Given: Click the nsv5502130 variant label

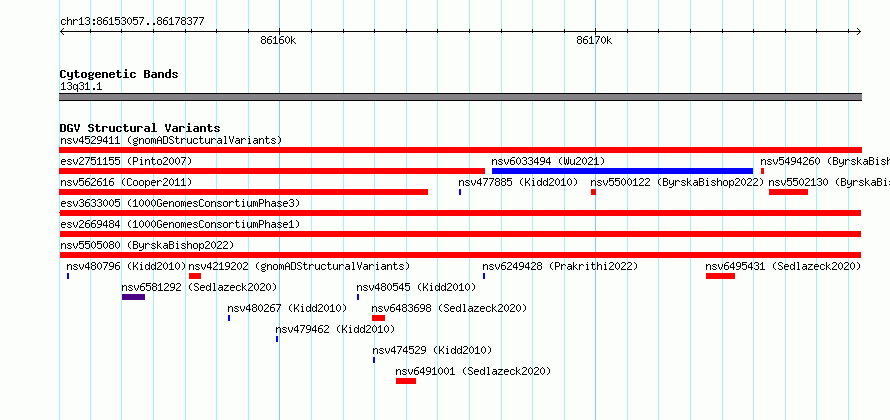Looking at the screenshot, I should (829, 183).
